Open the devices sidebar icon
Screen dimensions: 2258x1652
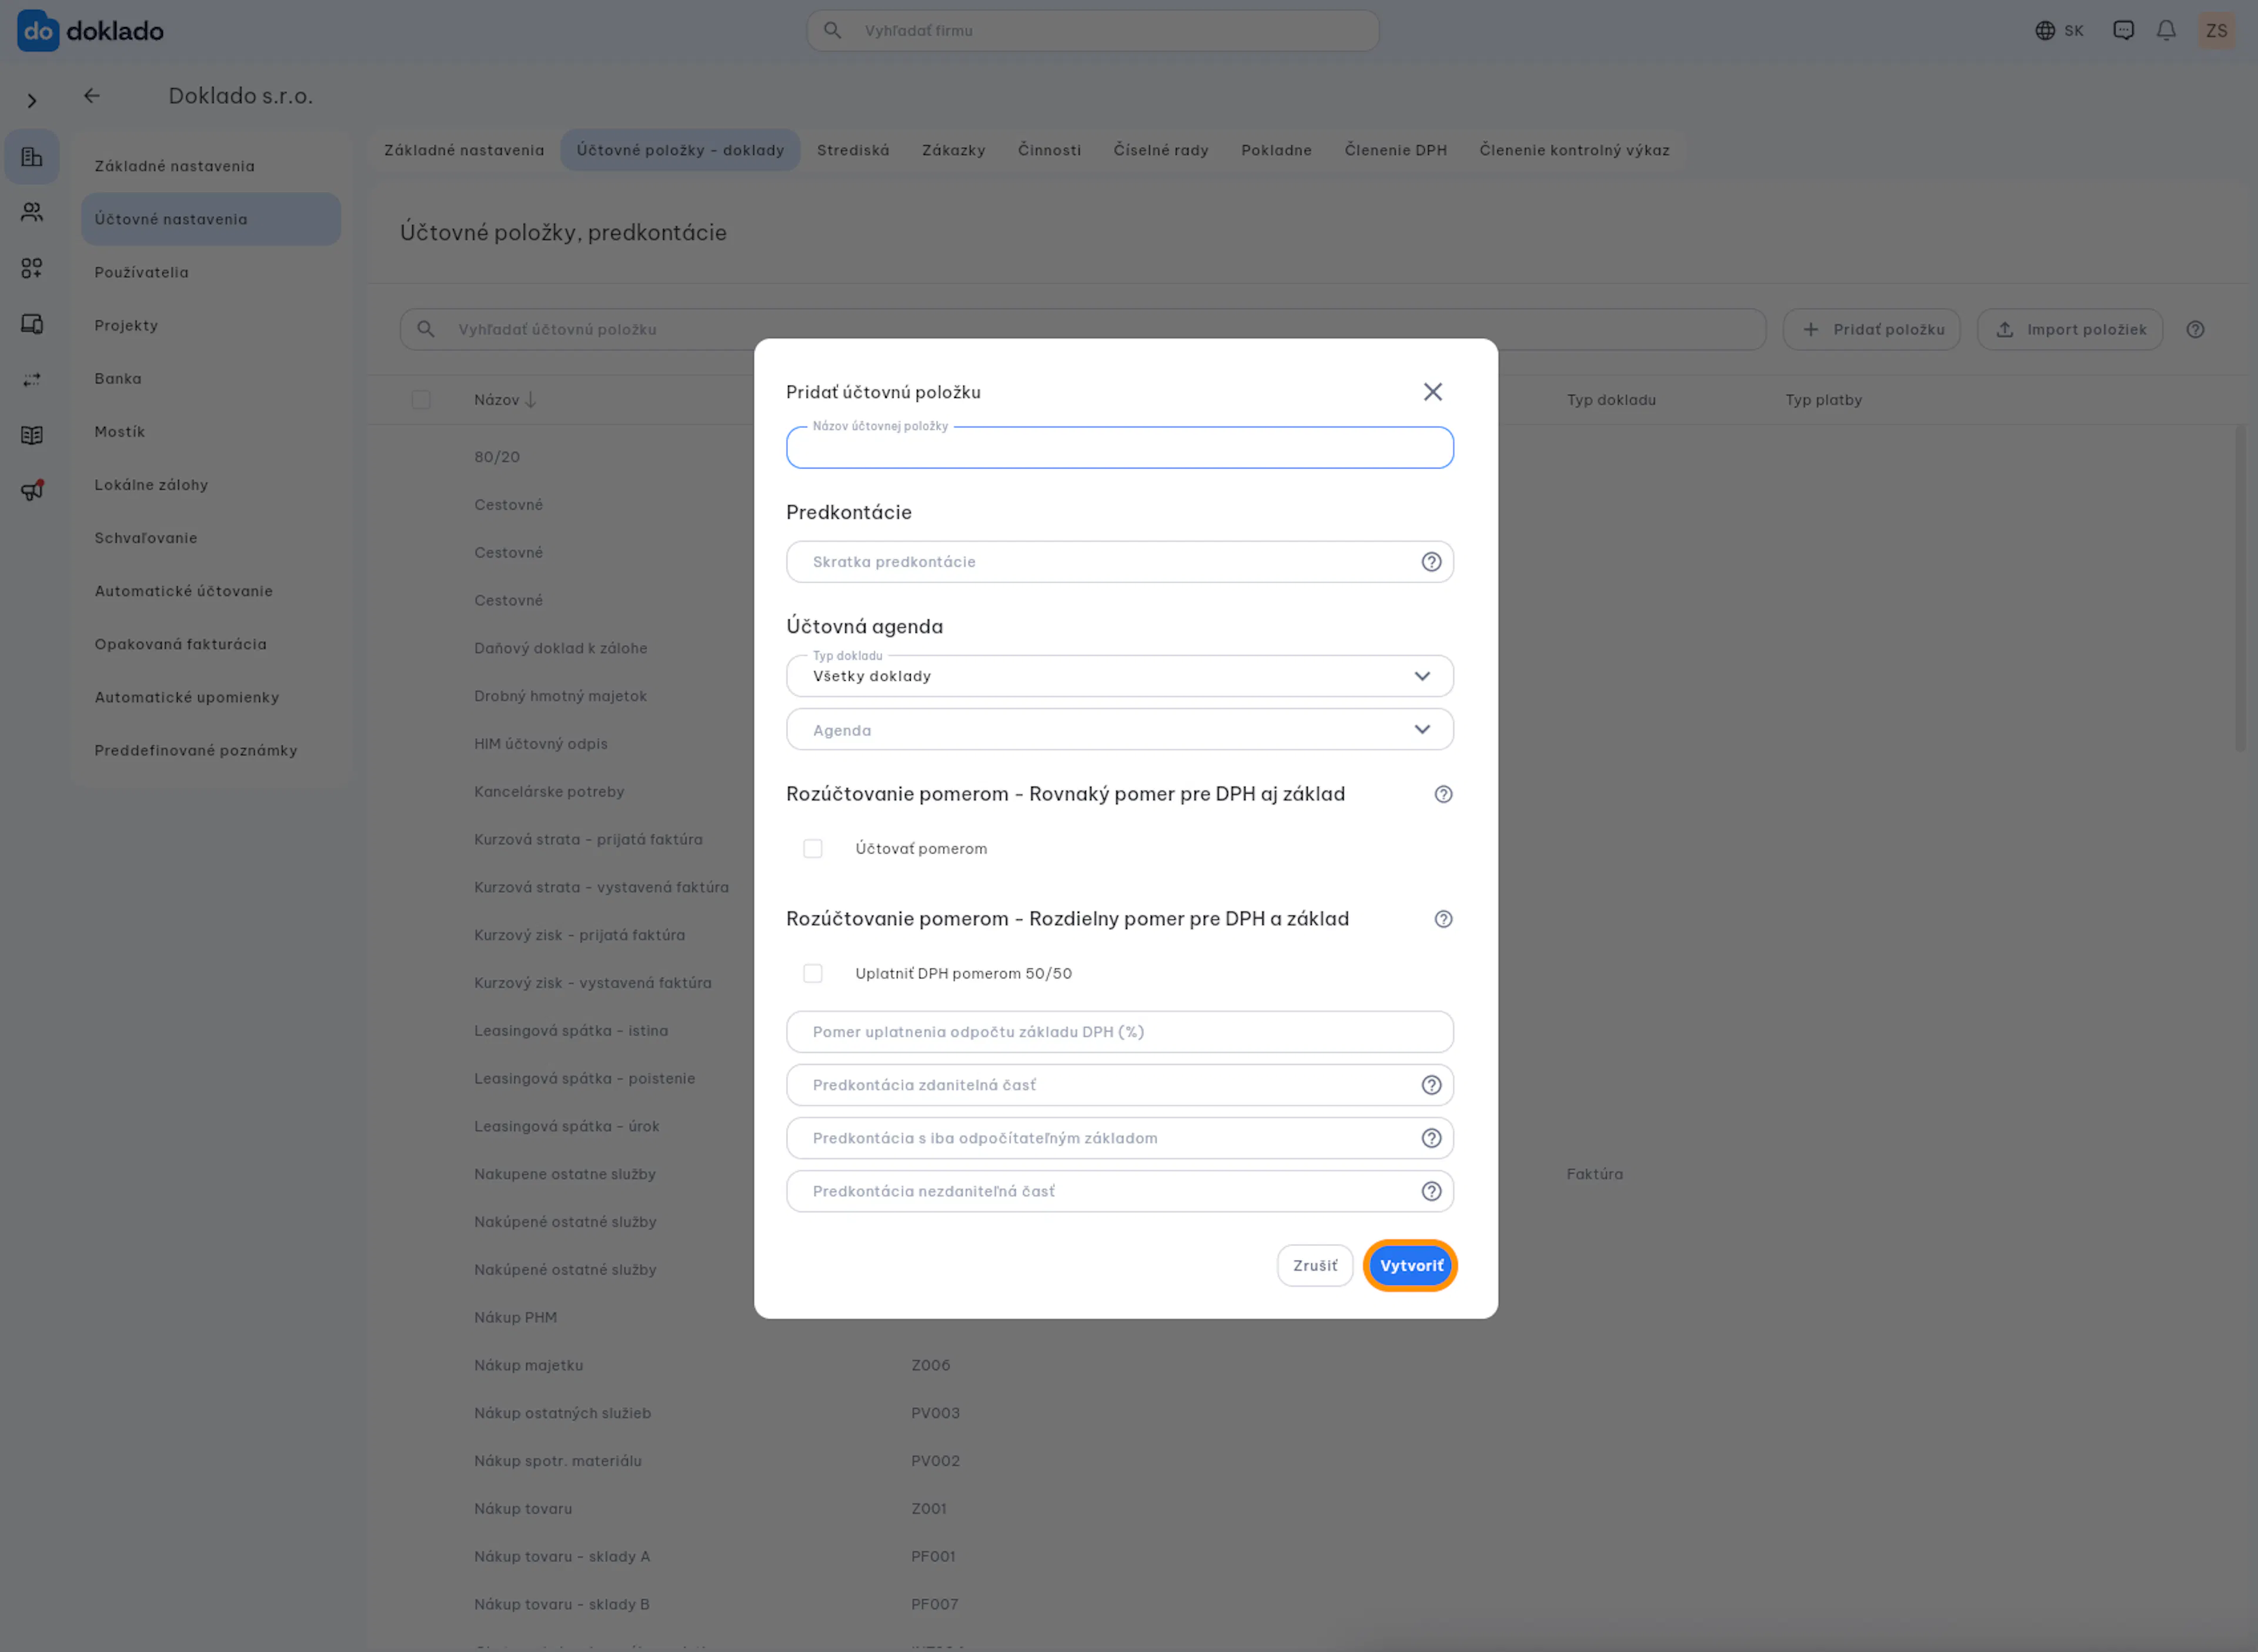[x=32, y=324]
